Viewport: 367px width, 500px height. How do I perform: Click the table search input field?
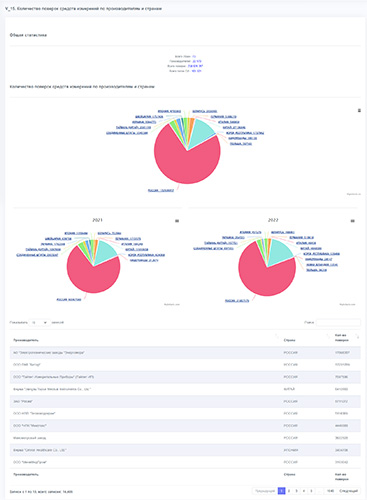[x=338, y=322]
